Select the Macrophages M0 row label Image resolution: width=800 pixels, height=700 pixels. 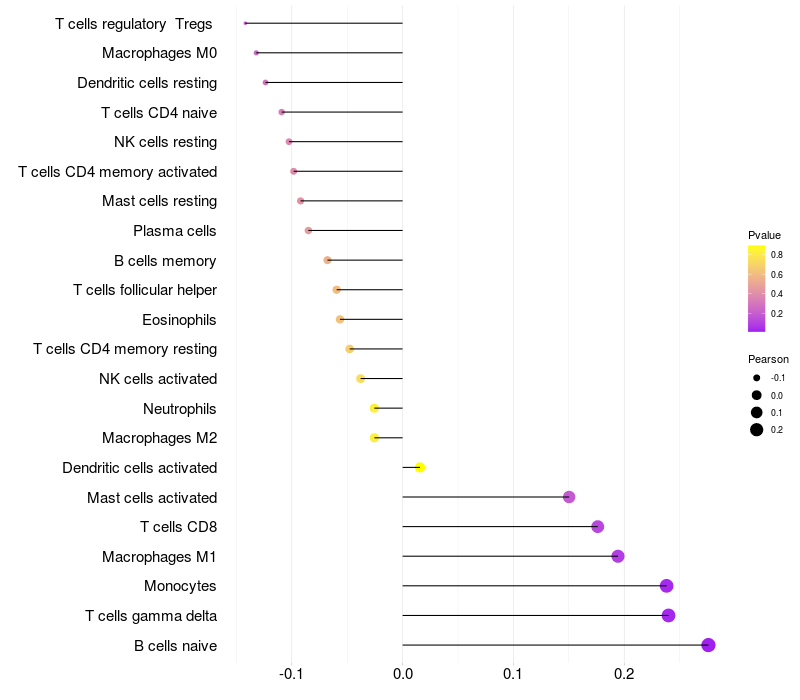pos(160,53)
